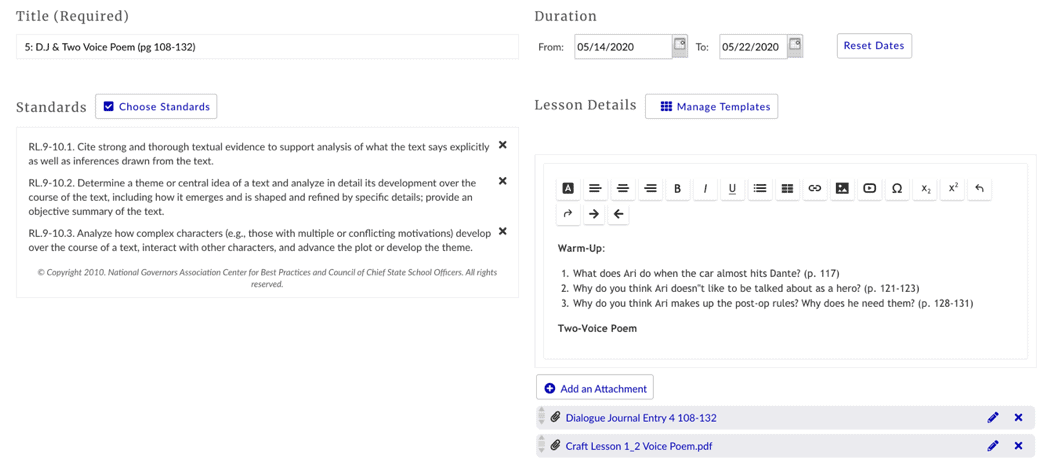Center align the lesson text
The width and height of the screenshot is (1059, 465).
(622, 188)
